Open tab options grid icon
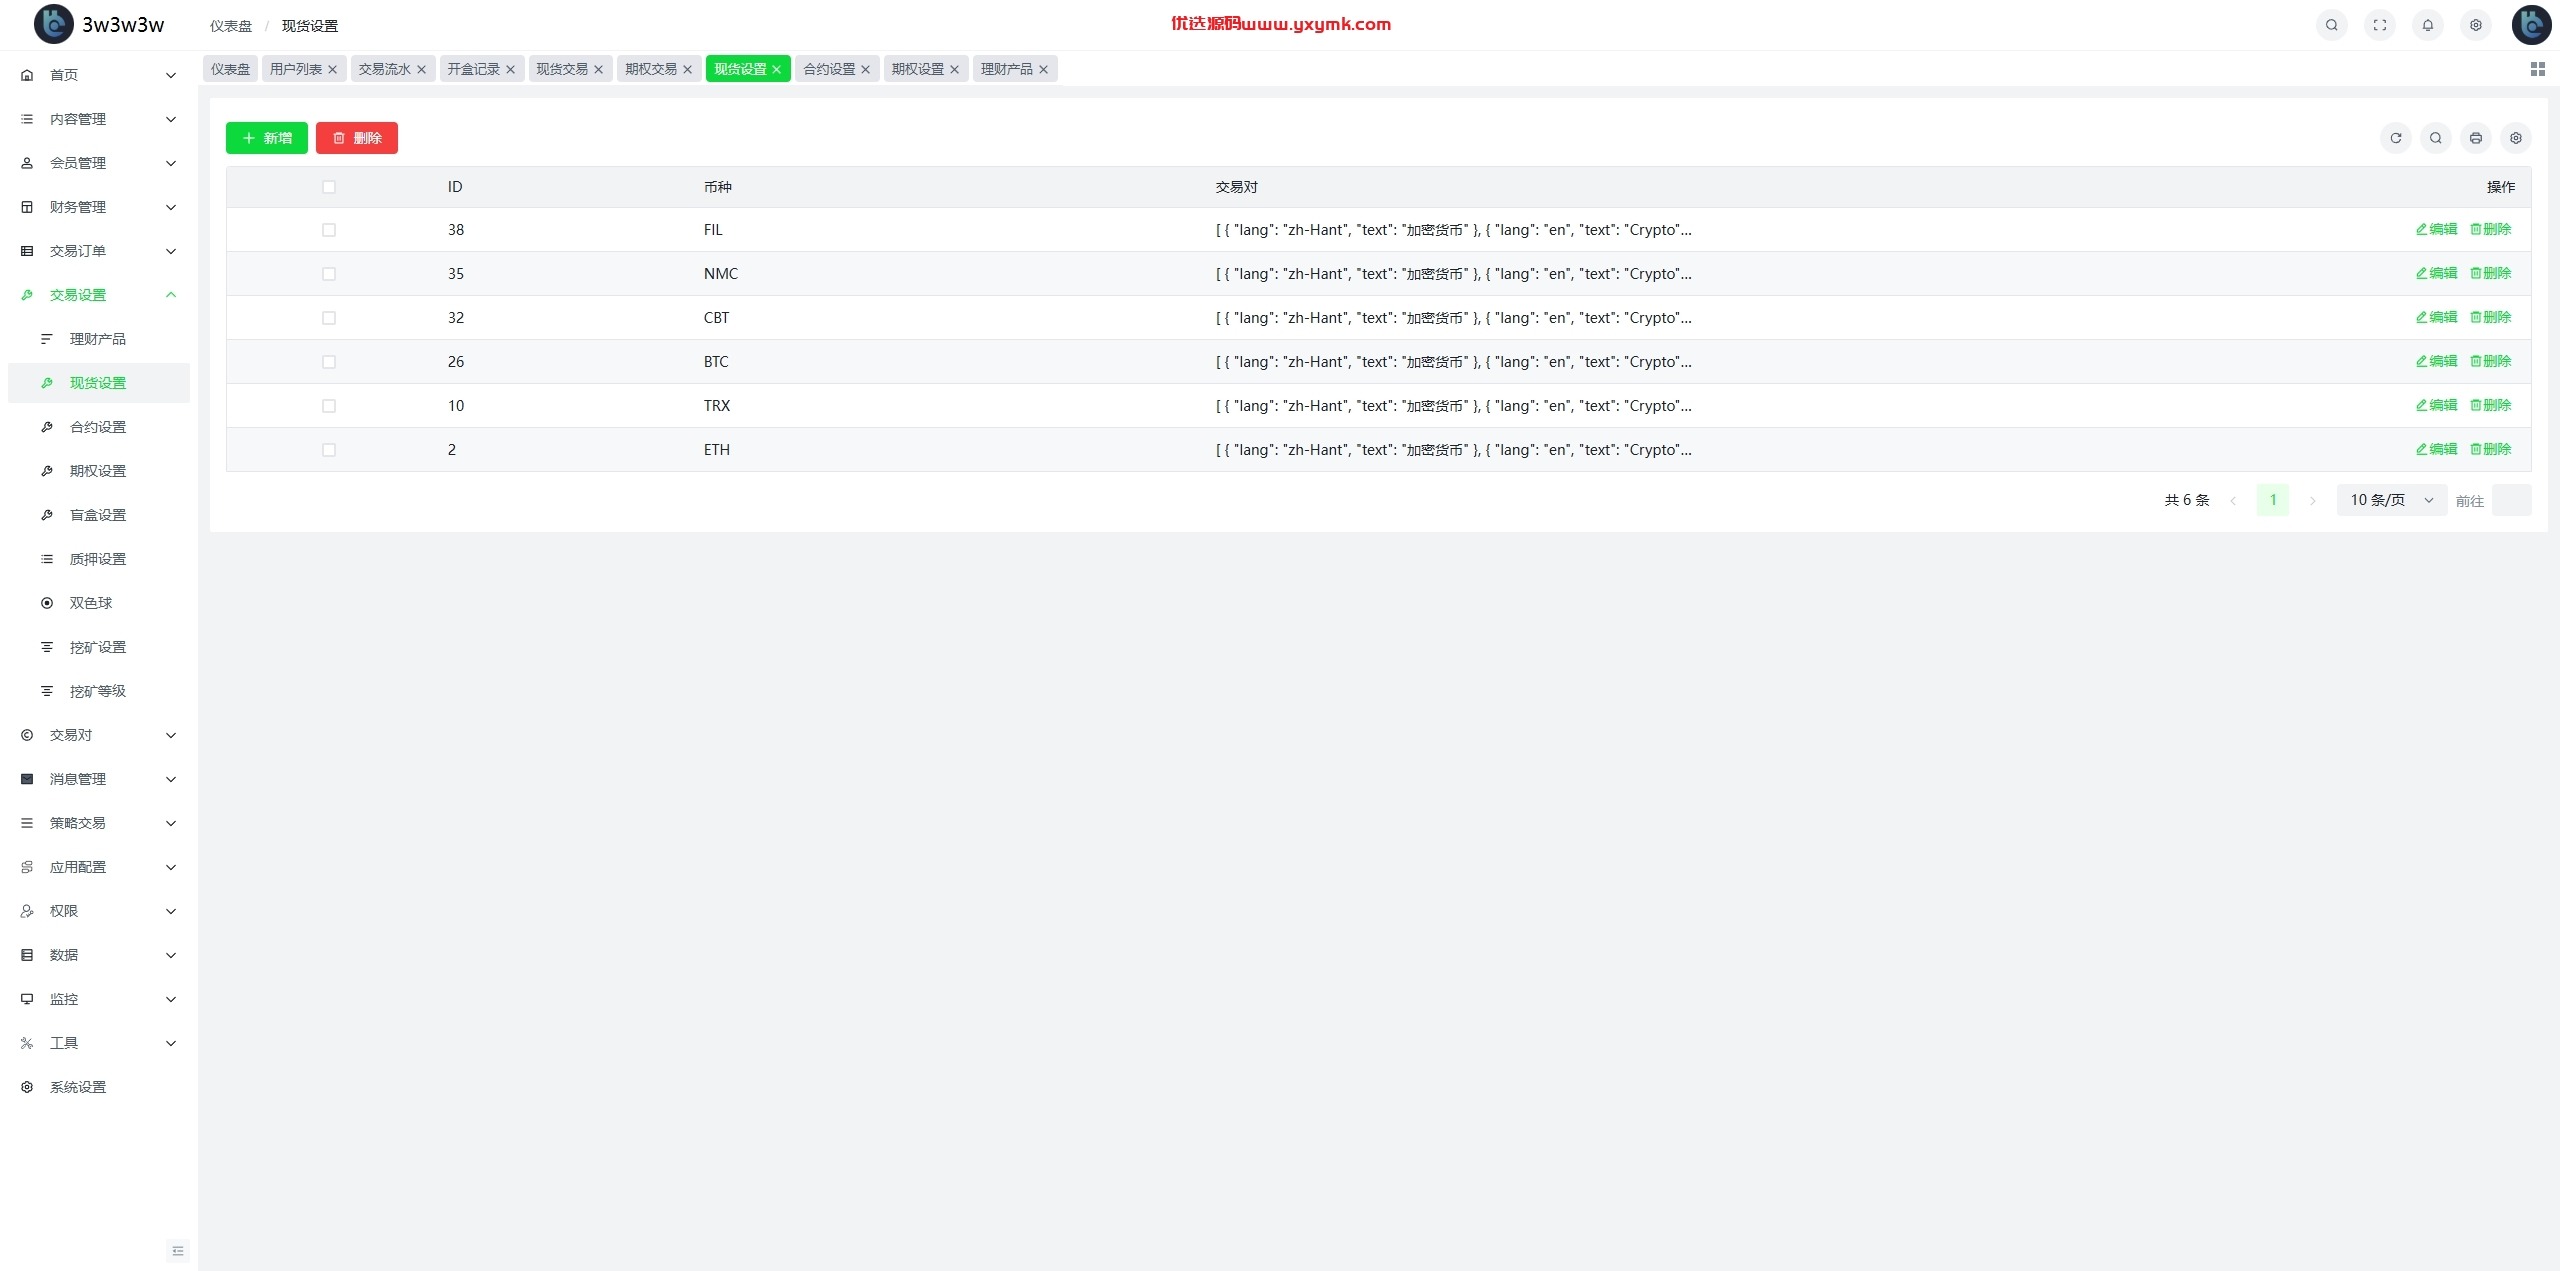 (2537, 69)
